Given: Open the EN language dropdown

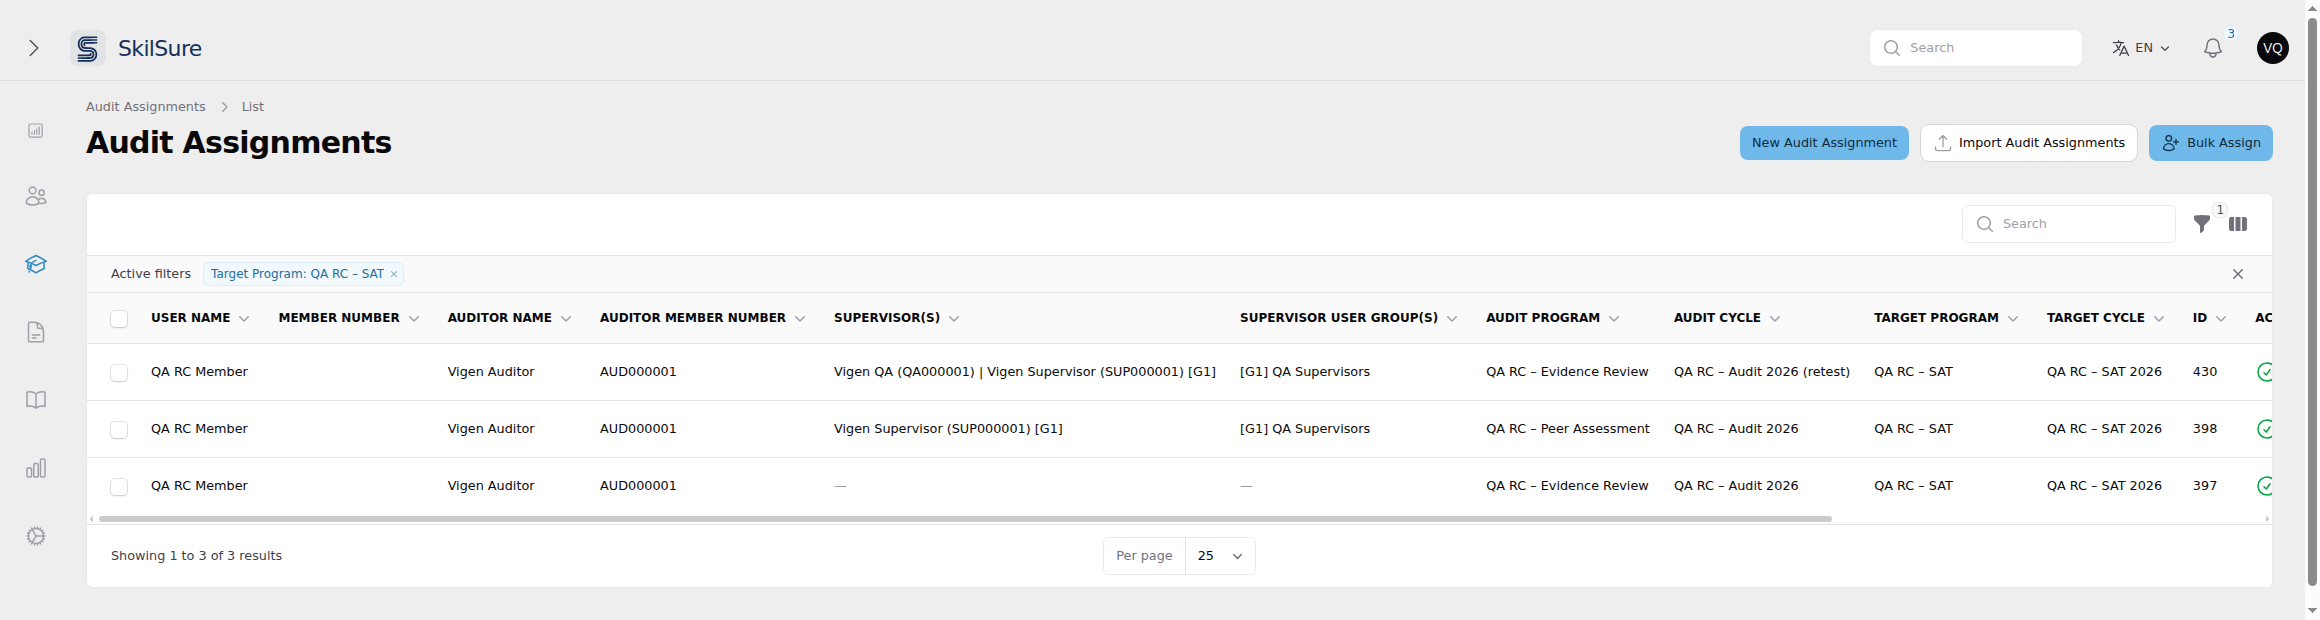Looking at the screenshot, I should 2141,48.
